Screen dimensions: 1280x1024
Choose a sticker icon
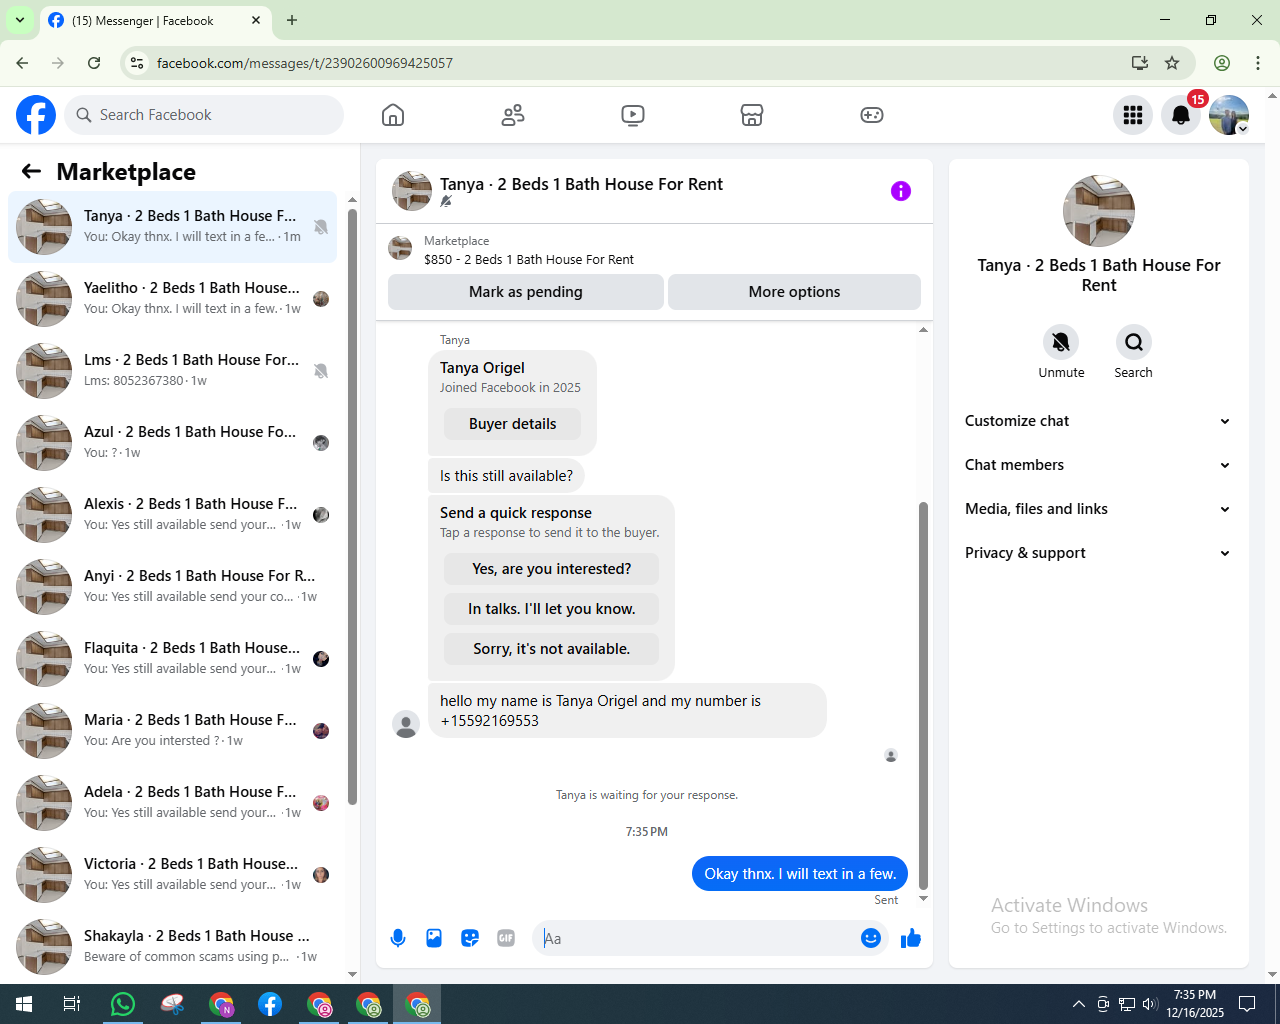pos(470,938)
